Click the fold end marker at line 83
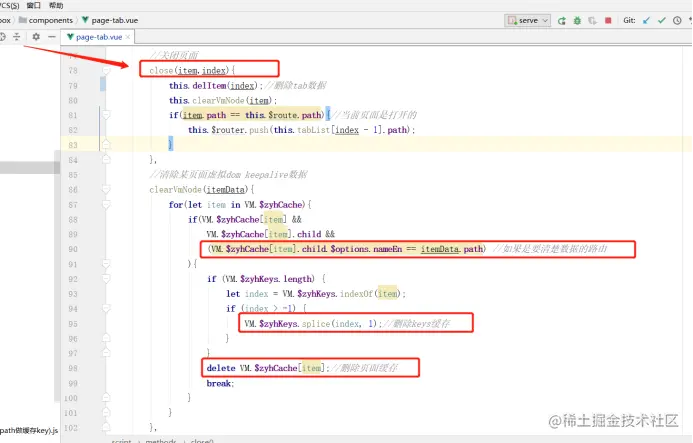693x443 pixels. 106,144
